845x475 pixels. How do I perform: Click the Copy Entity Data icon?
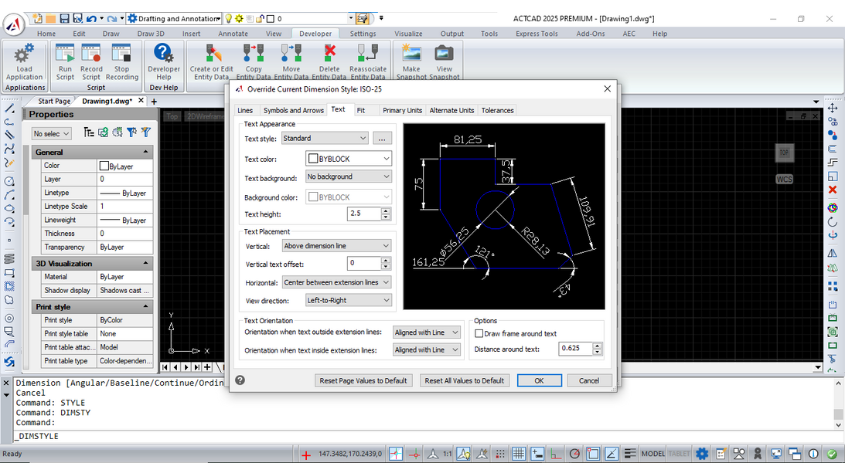253,54
